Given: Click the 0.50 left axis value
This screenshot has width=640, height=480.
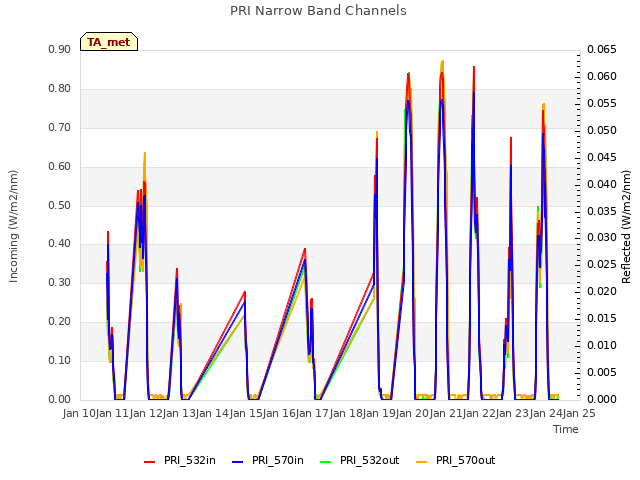Looking at the screenshot, I should pos(60,205).
